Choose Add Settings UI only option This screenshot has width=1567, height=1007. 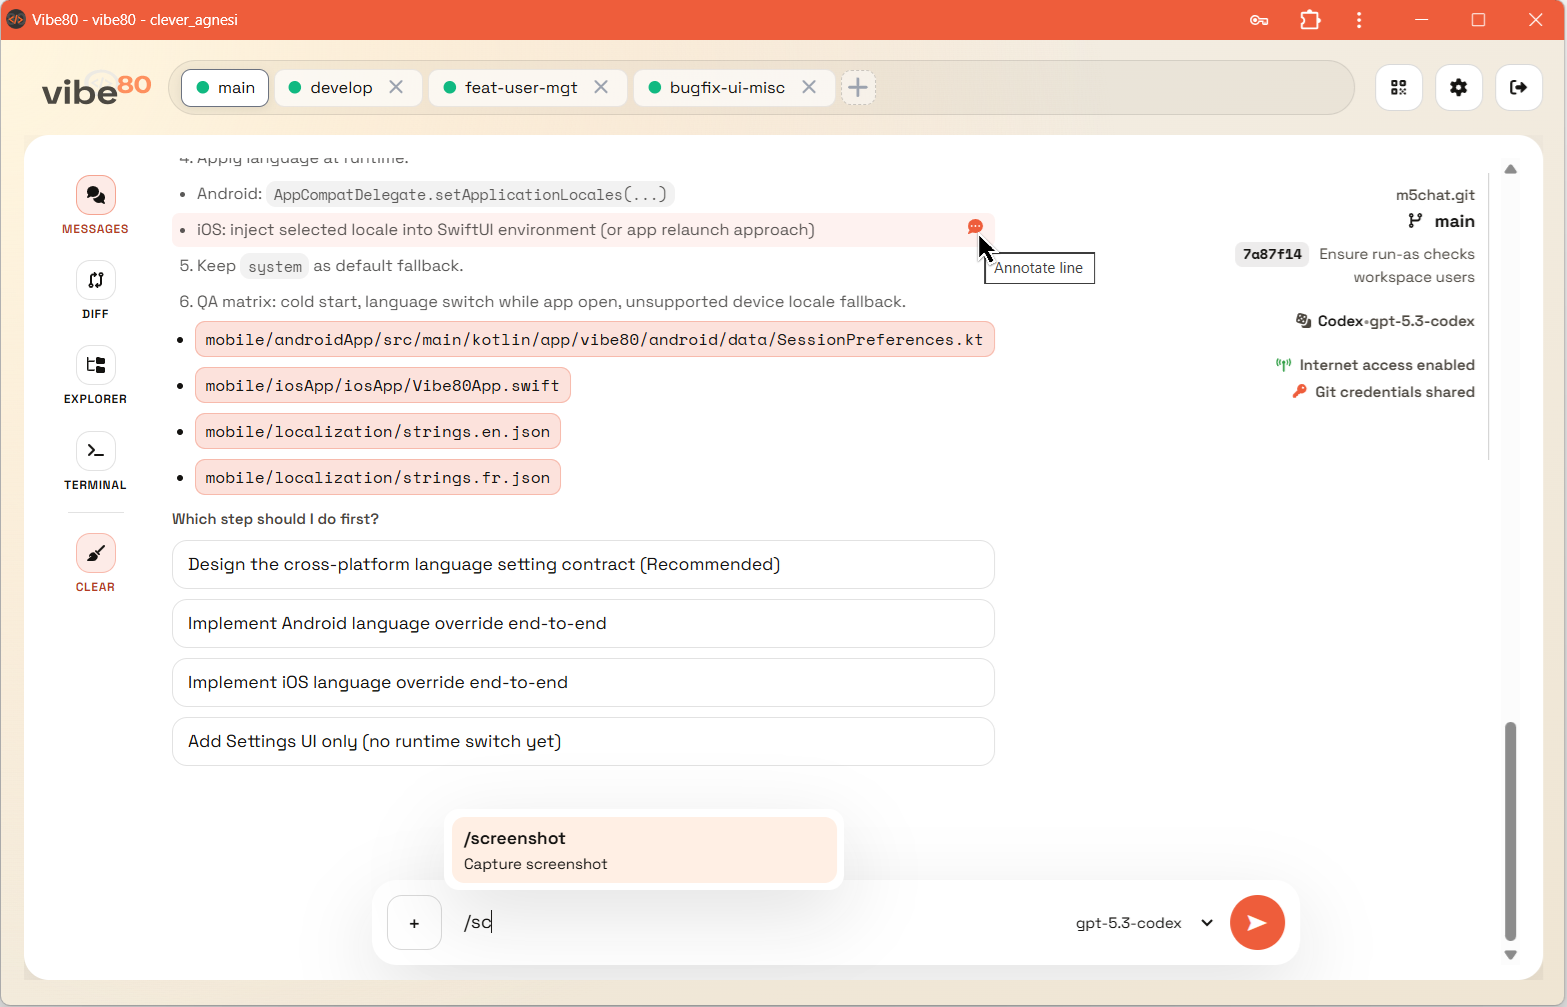coord(583,742)
